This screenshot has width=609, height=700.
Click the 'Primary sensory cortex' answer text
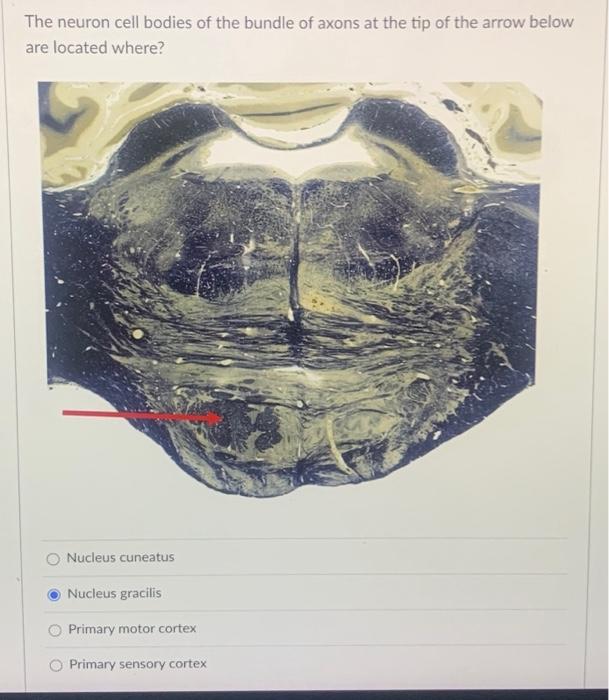click(x=138, y=664)
